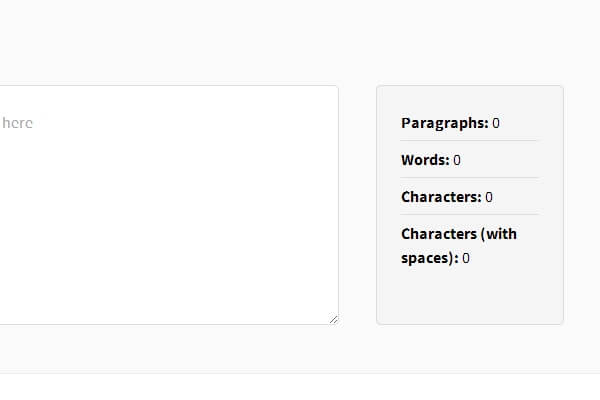Click the white section below the horizontal separator
The image size is (600, 400).
pos(300,388)
